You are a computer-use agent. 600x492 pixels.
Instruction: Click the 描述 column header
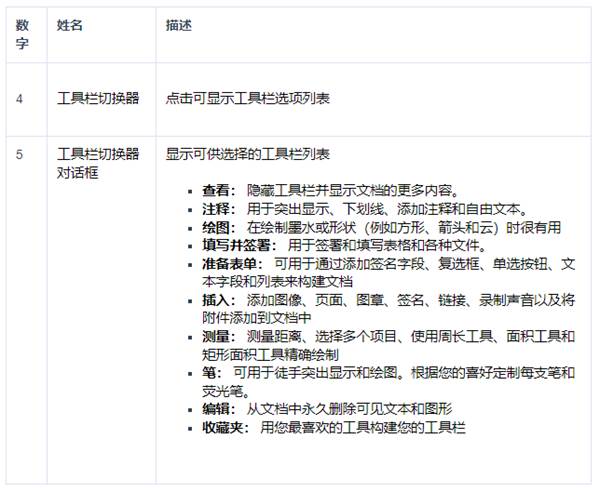click(x=179, y=25)
